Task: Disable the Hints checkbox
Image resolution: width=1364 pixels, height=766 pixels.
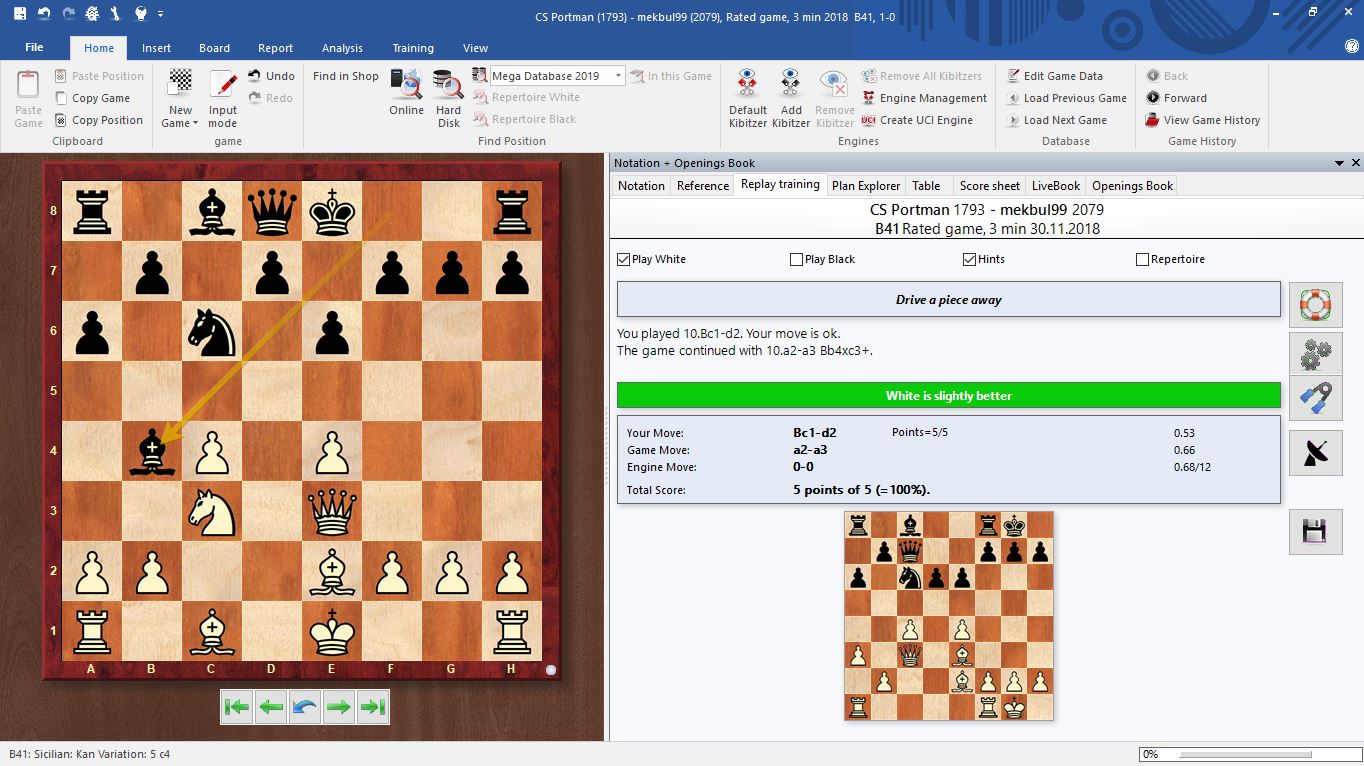Action: click(968, 258)
